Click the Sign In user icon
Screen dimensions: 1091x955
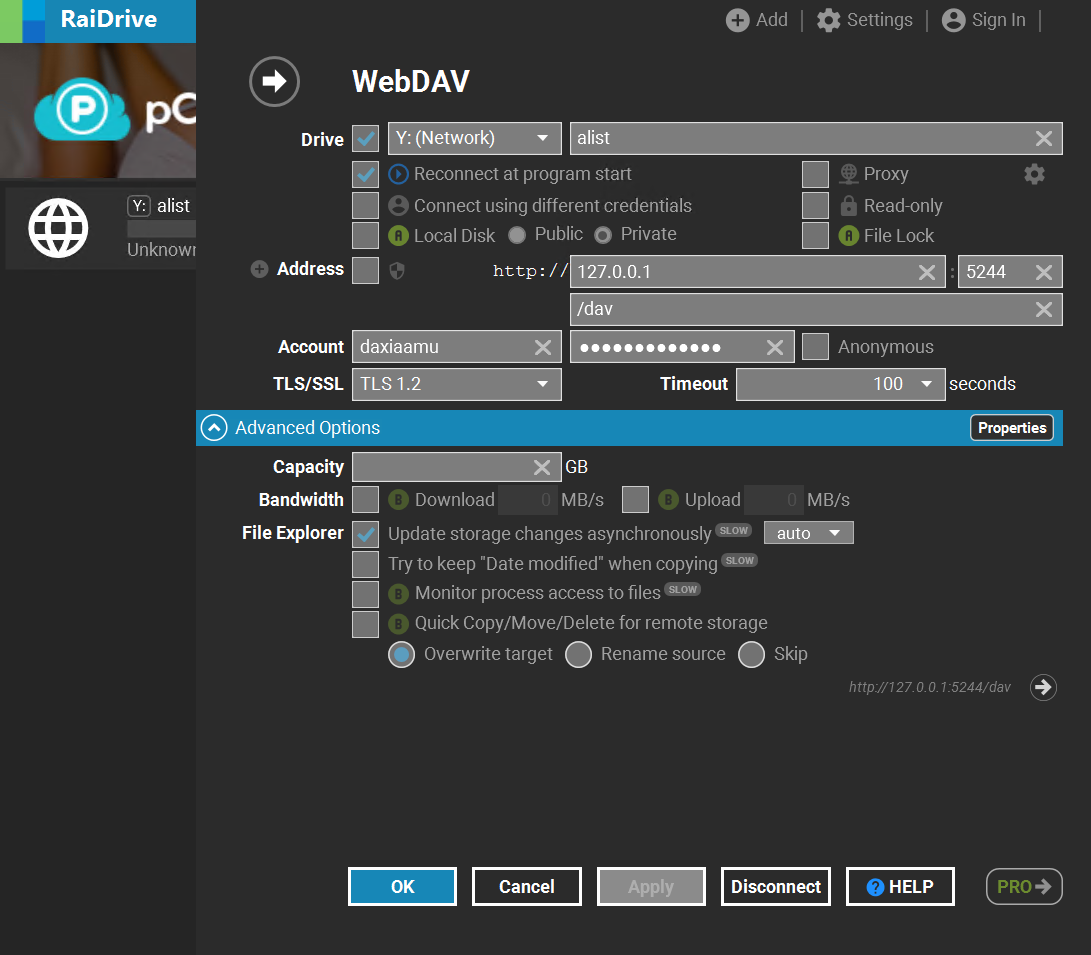click(953, 20)
